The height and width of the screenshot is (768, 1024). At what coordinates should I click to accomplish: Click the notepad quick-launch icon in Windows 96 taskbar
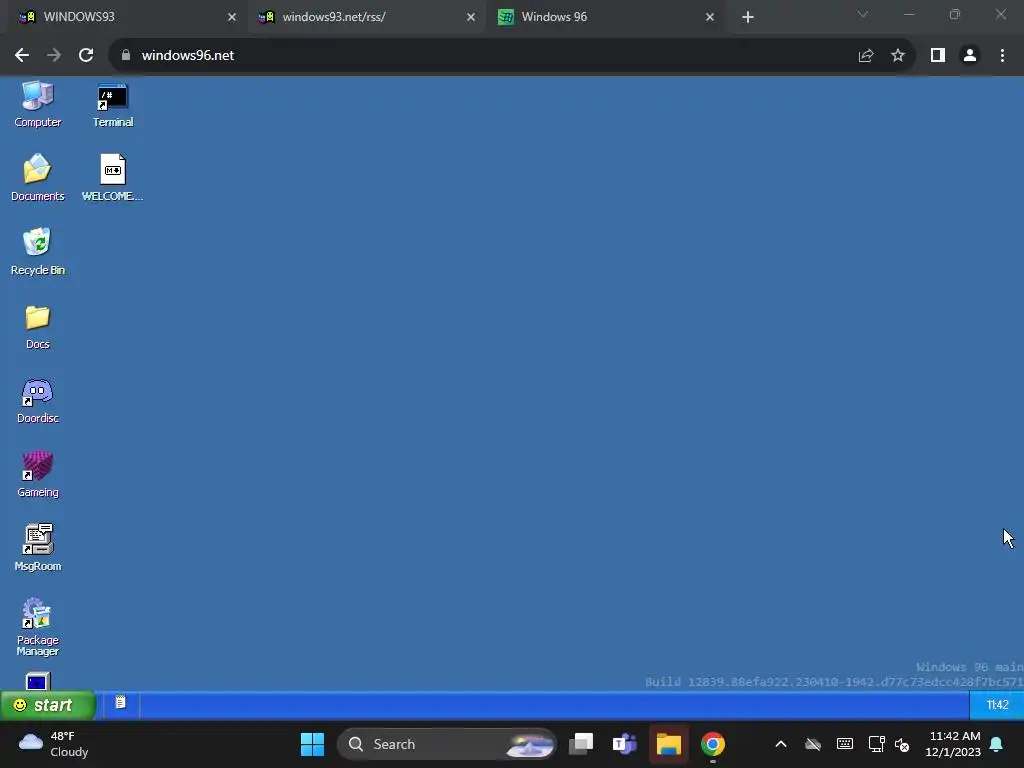coord(120,703)
